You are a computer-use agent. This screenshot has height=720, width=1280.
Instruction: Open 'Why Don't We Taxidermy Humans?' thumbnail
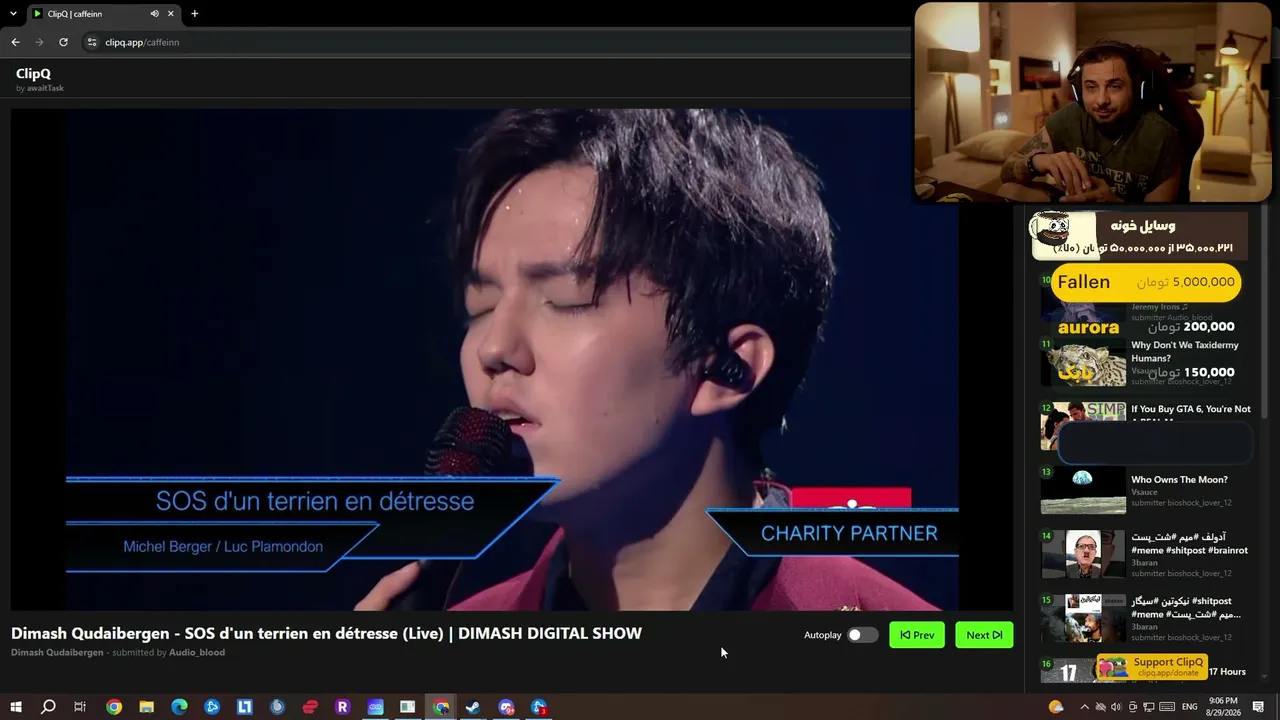click(1083, 362)
